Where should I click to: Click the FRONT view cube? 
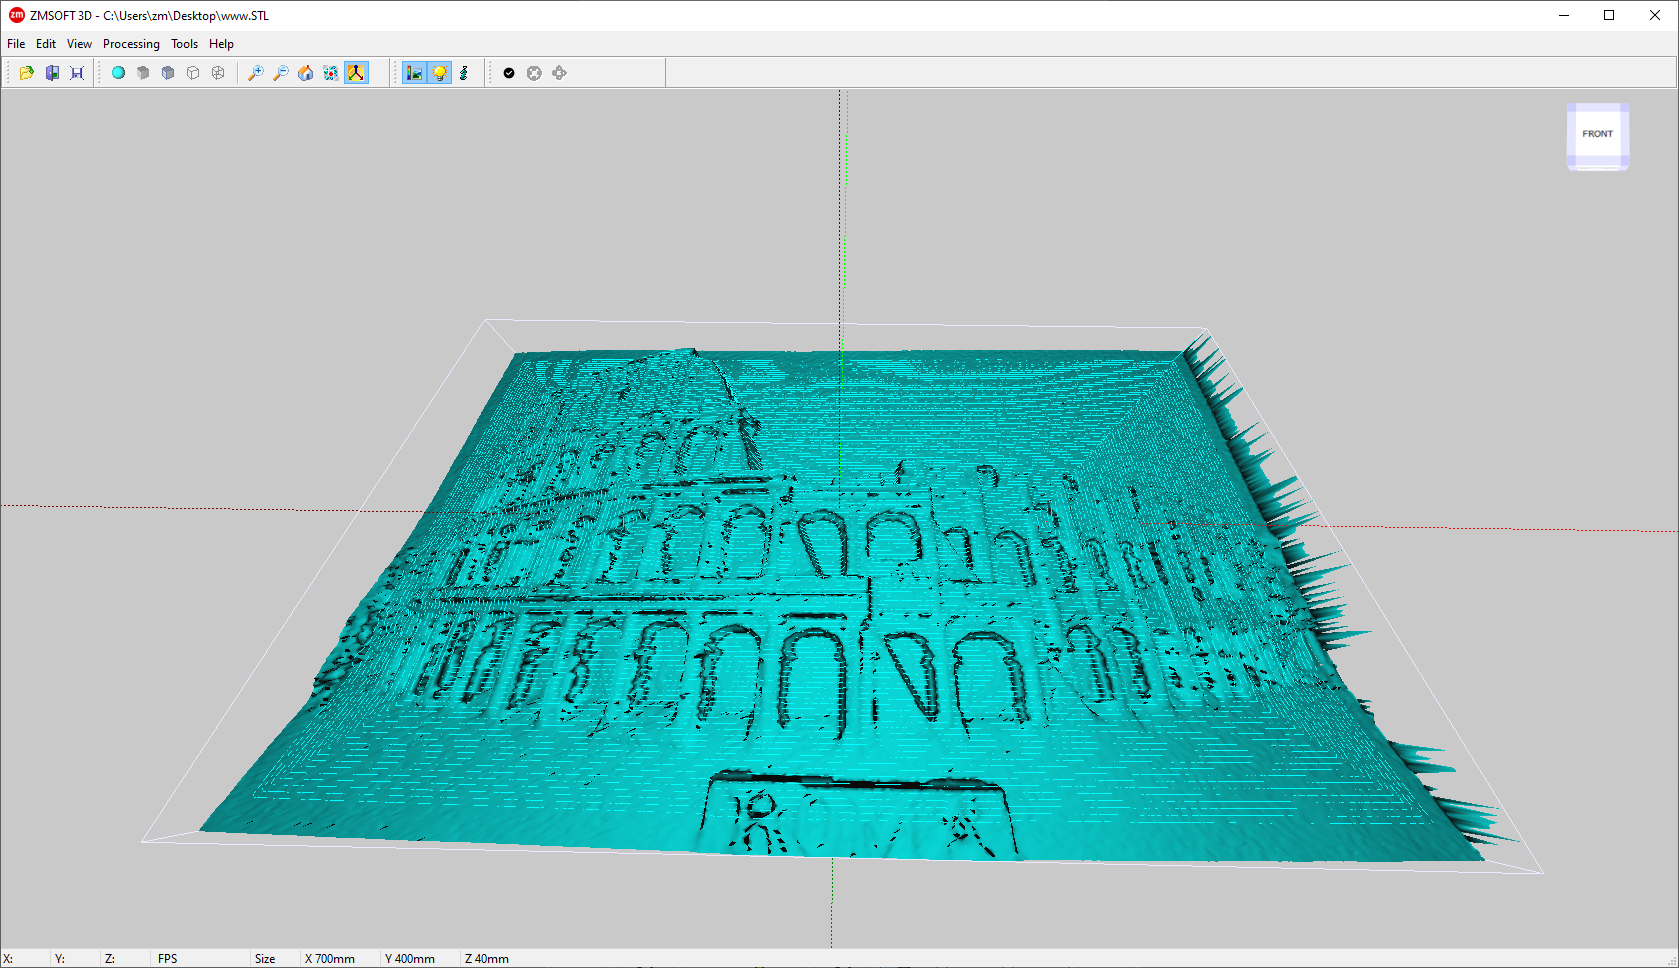1598,136
